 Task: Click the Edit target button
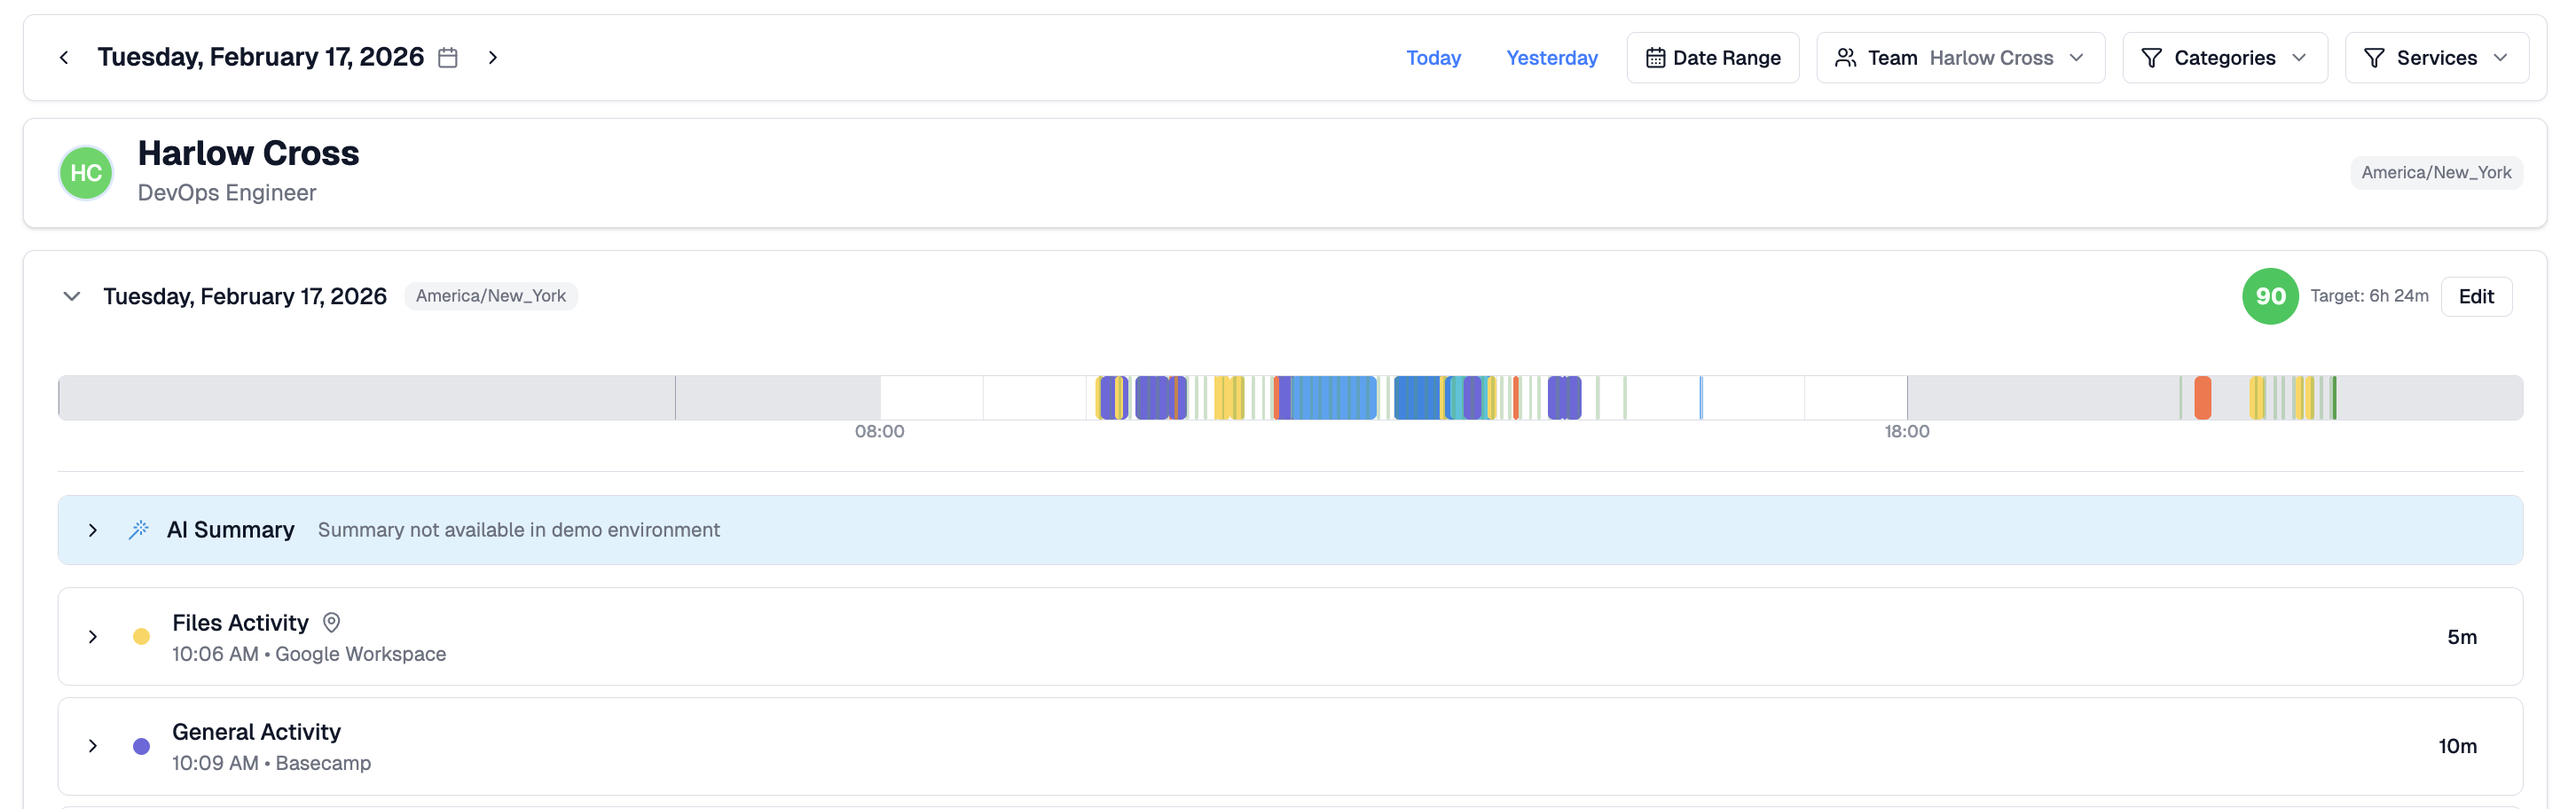[x=2476, y=297]
